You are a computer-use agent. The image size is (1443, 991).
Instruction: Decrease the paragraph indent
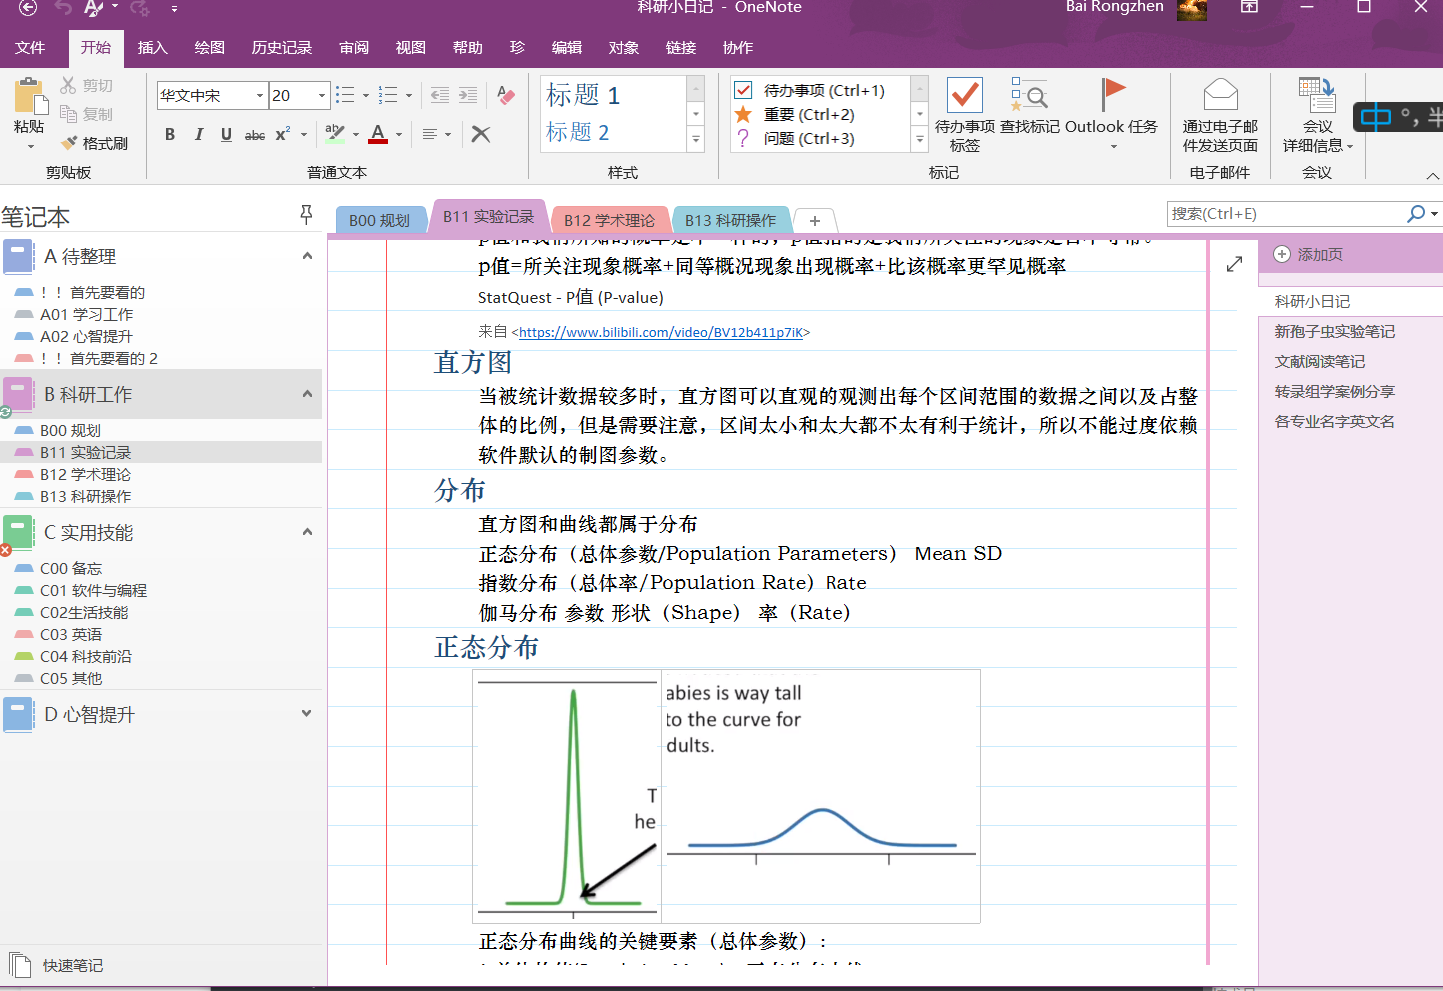[x=439, y=95]
